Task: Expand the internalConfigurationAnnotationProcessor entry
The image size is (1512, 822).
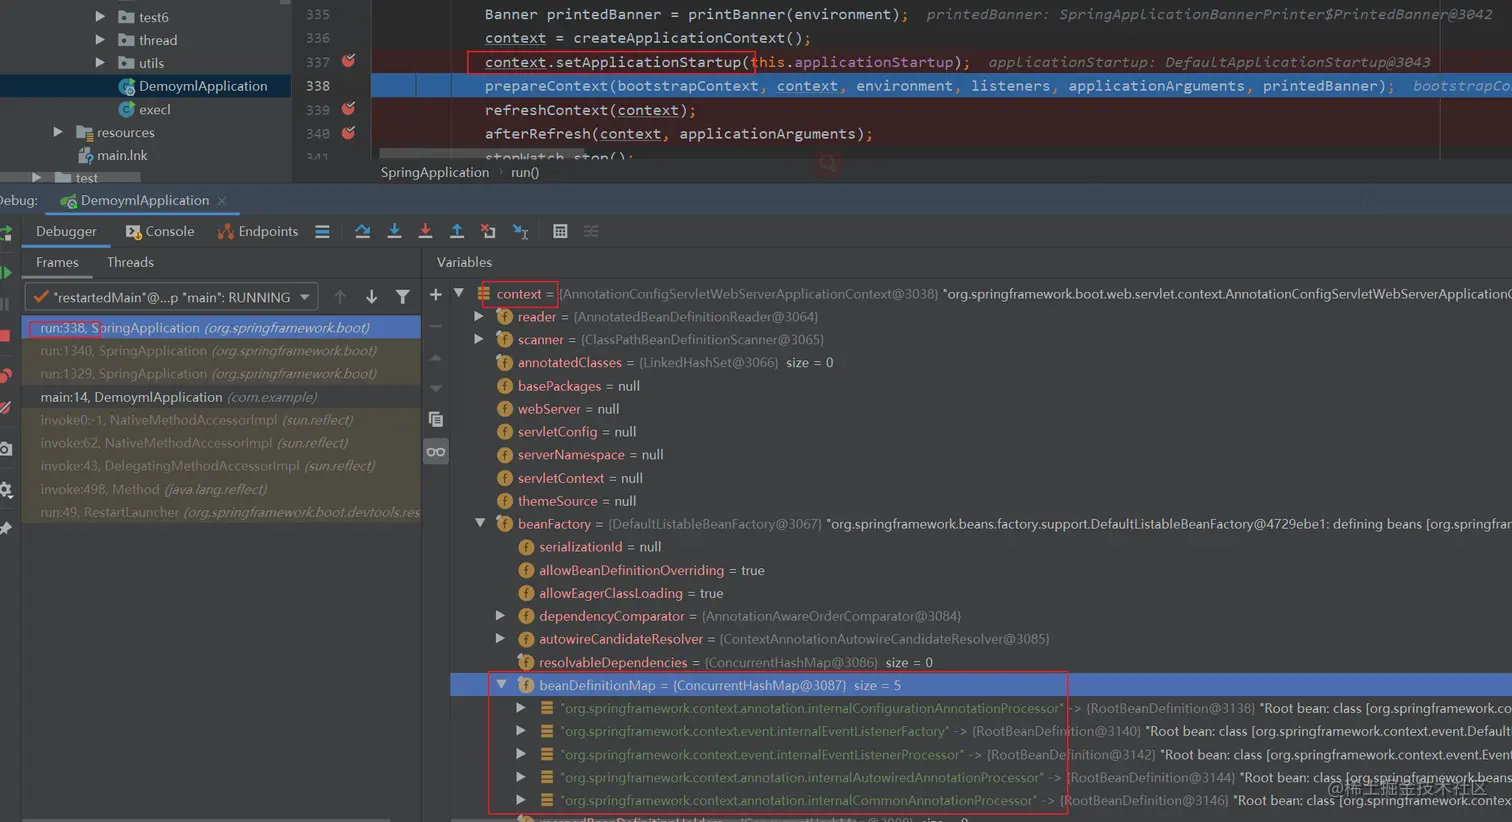Action: [521, 708]
